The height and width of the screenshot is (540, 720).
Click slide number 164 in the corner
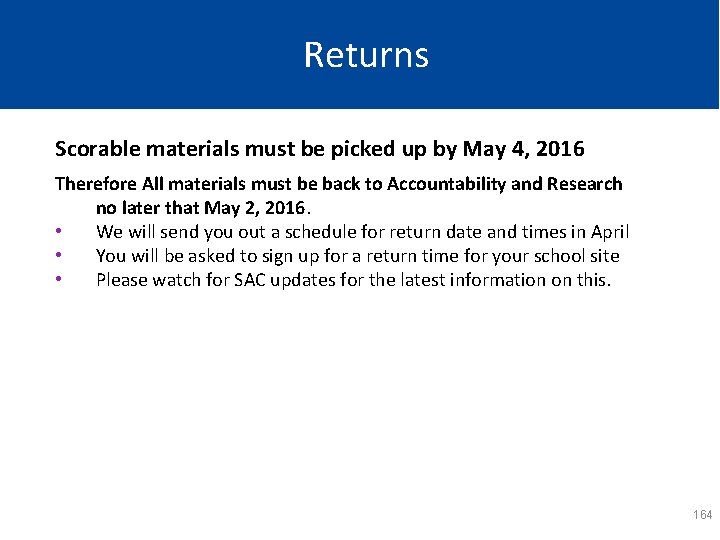pyautogui.click(x=702, y=515)
